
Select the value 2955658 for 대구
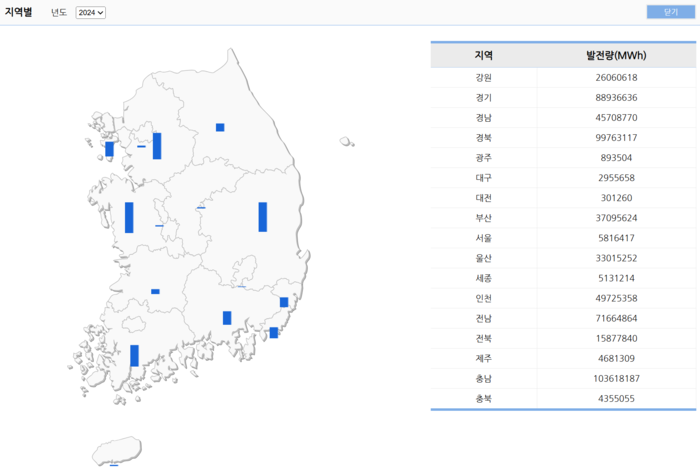click(616, 178)
